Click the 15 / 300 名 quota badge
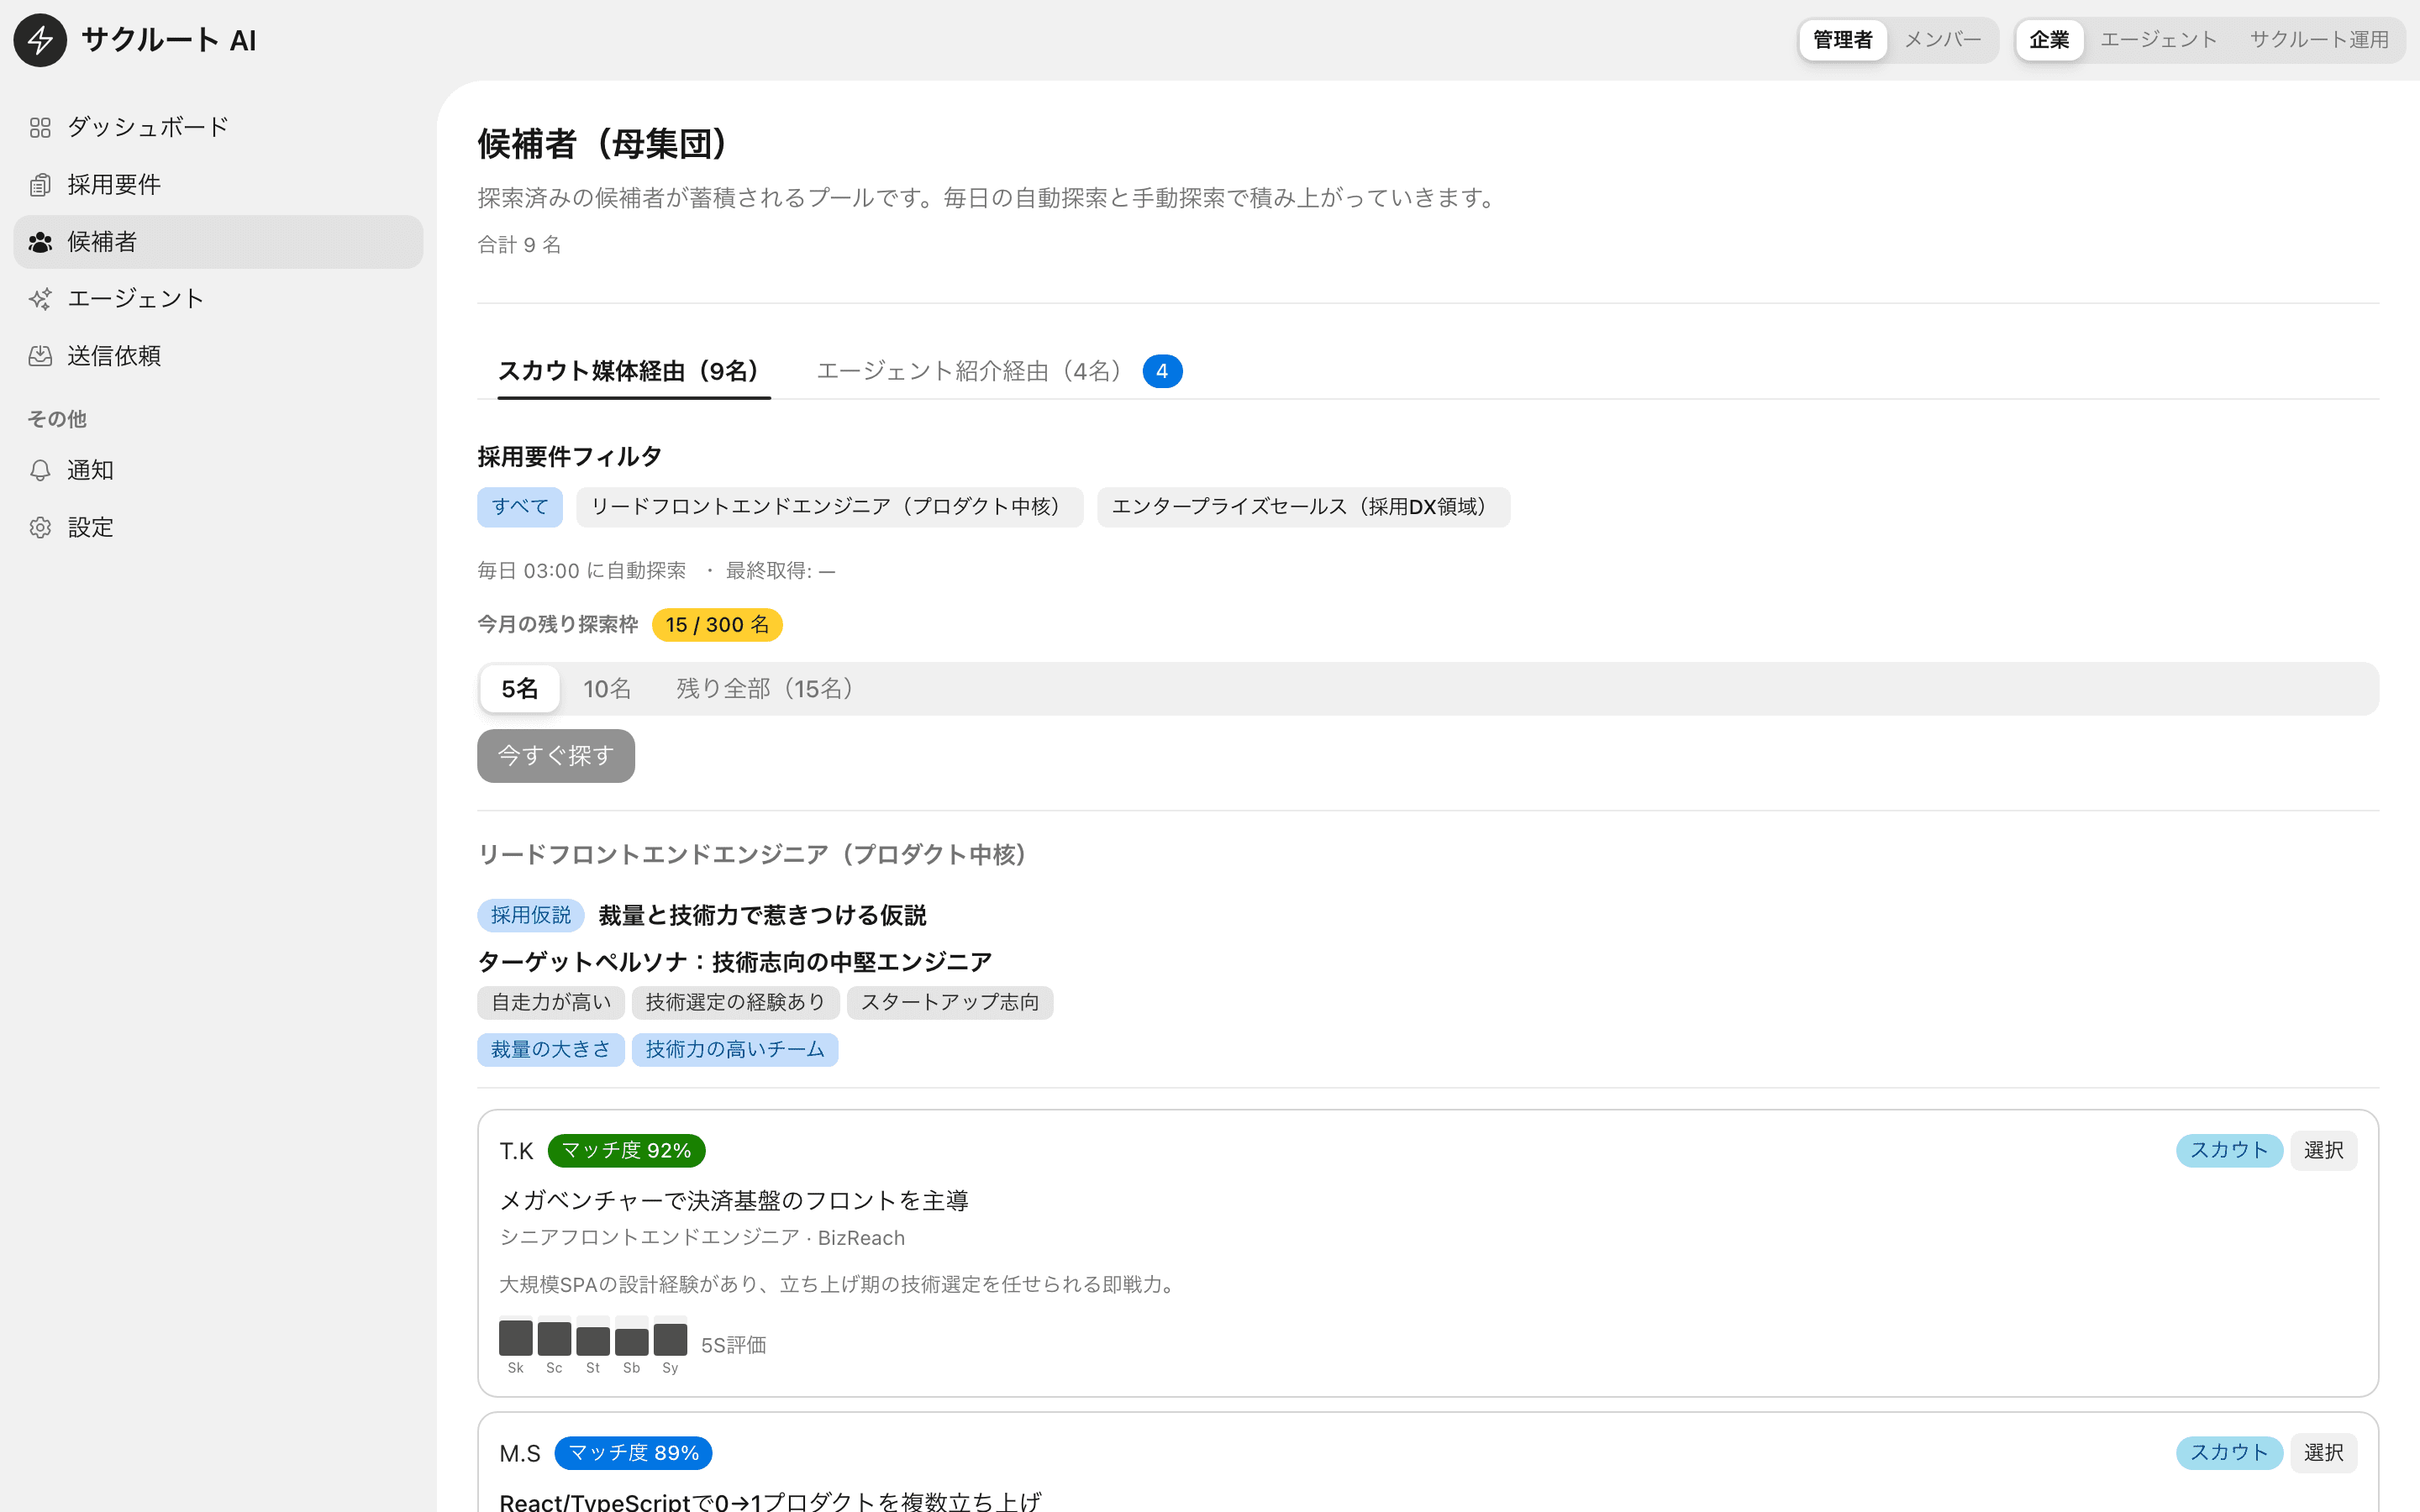2420x1512 pixels. click(x=717, y=625)
